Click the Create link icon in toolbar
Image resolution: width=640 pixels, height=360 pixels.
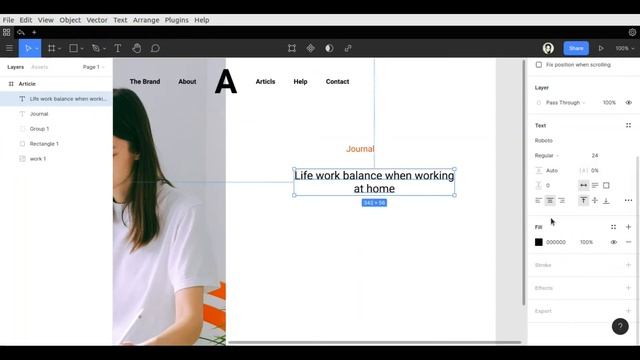coord(348,48)
